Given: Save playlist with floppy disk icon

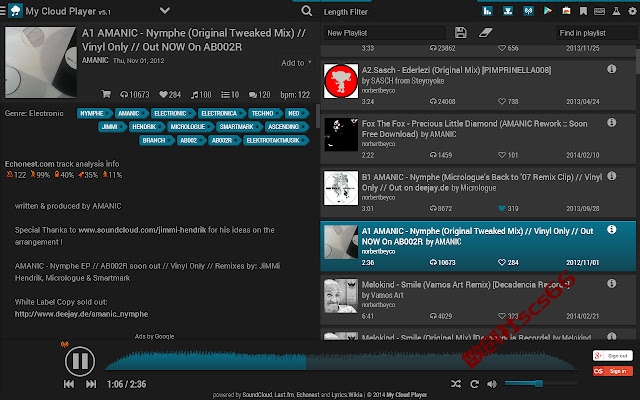Looking at the screenshot, I should 461,33.
